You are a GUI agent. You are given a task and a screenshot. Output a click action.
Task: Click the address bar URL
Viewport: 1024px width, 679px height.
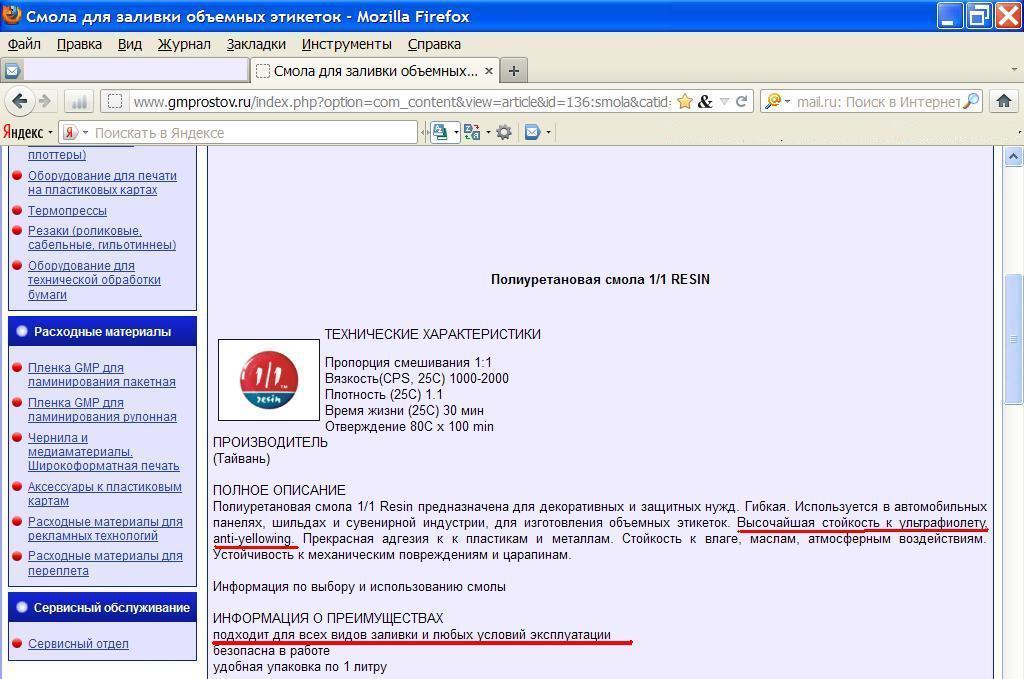pyautogui.click(x=402, y=102)
